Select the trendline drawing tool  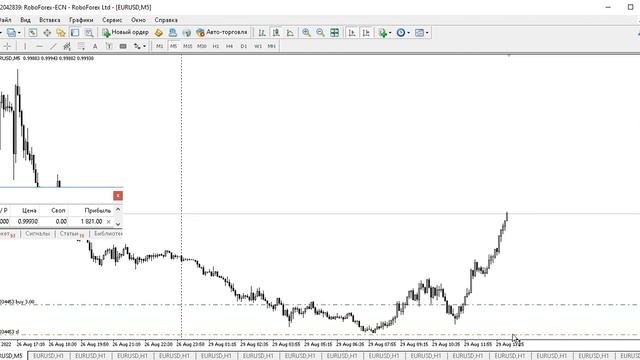tap(53, 46)
